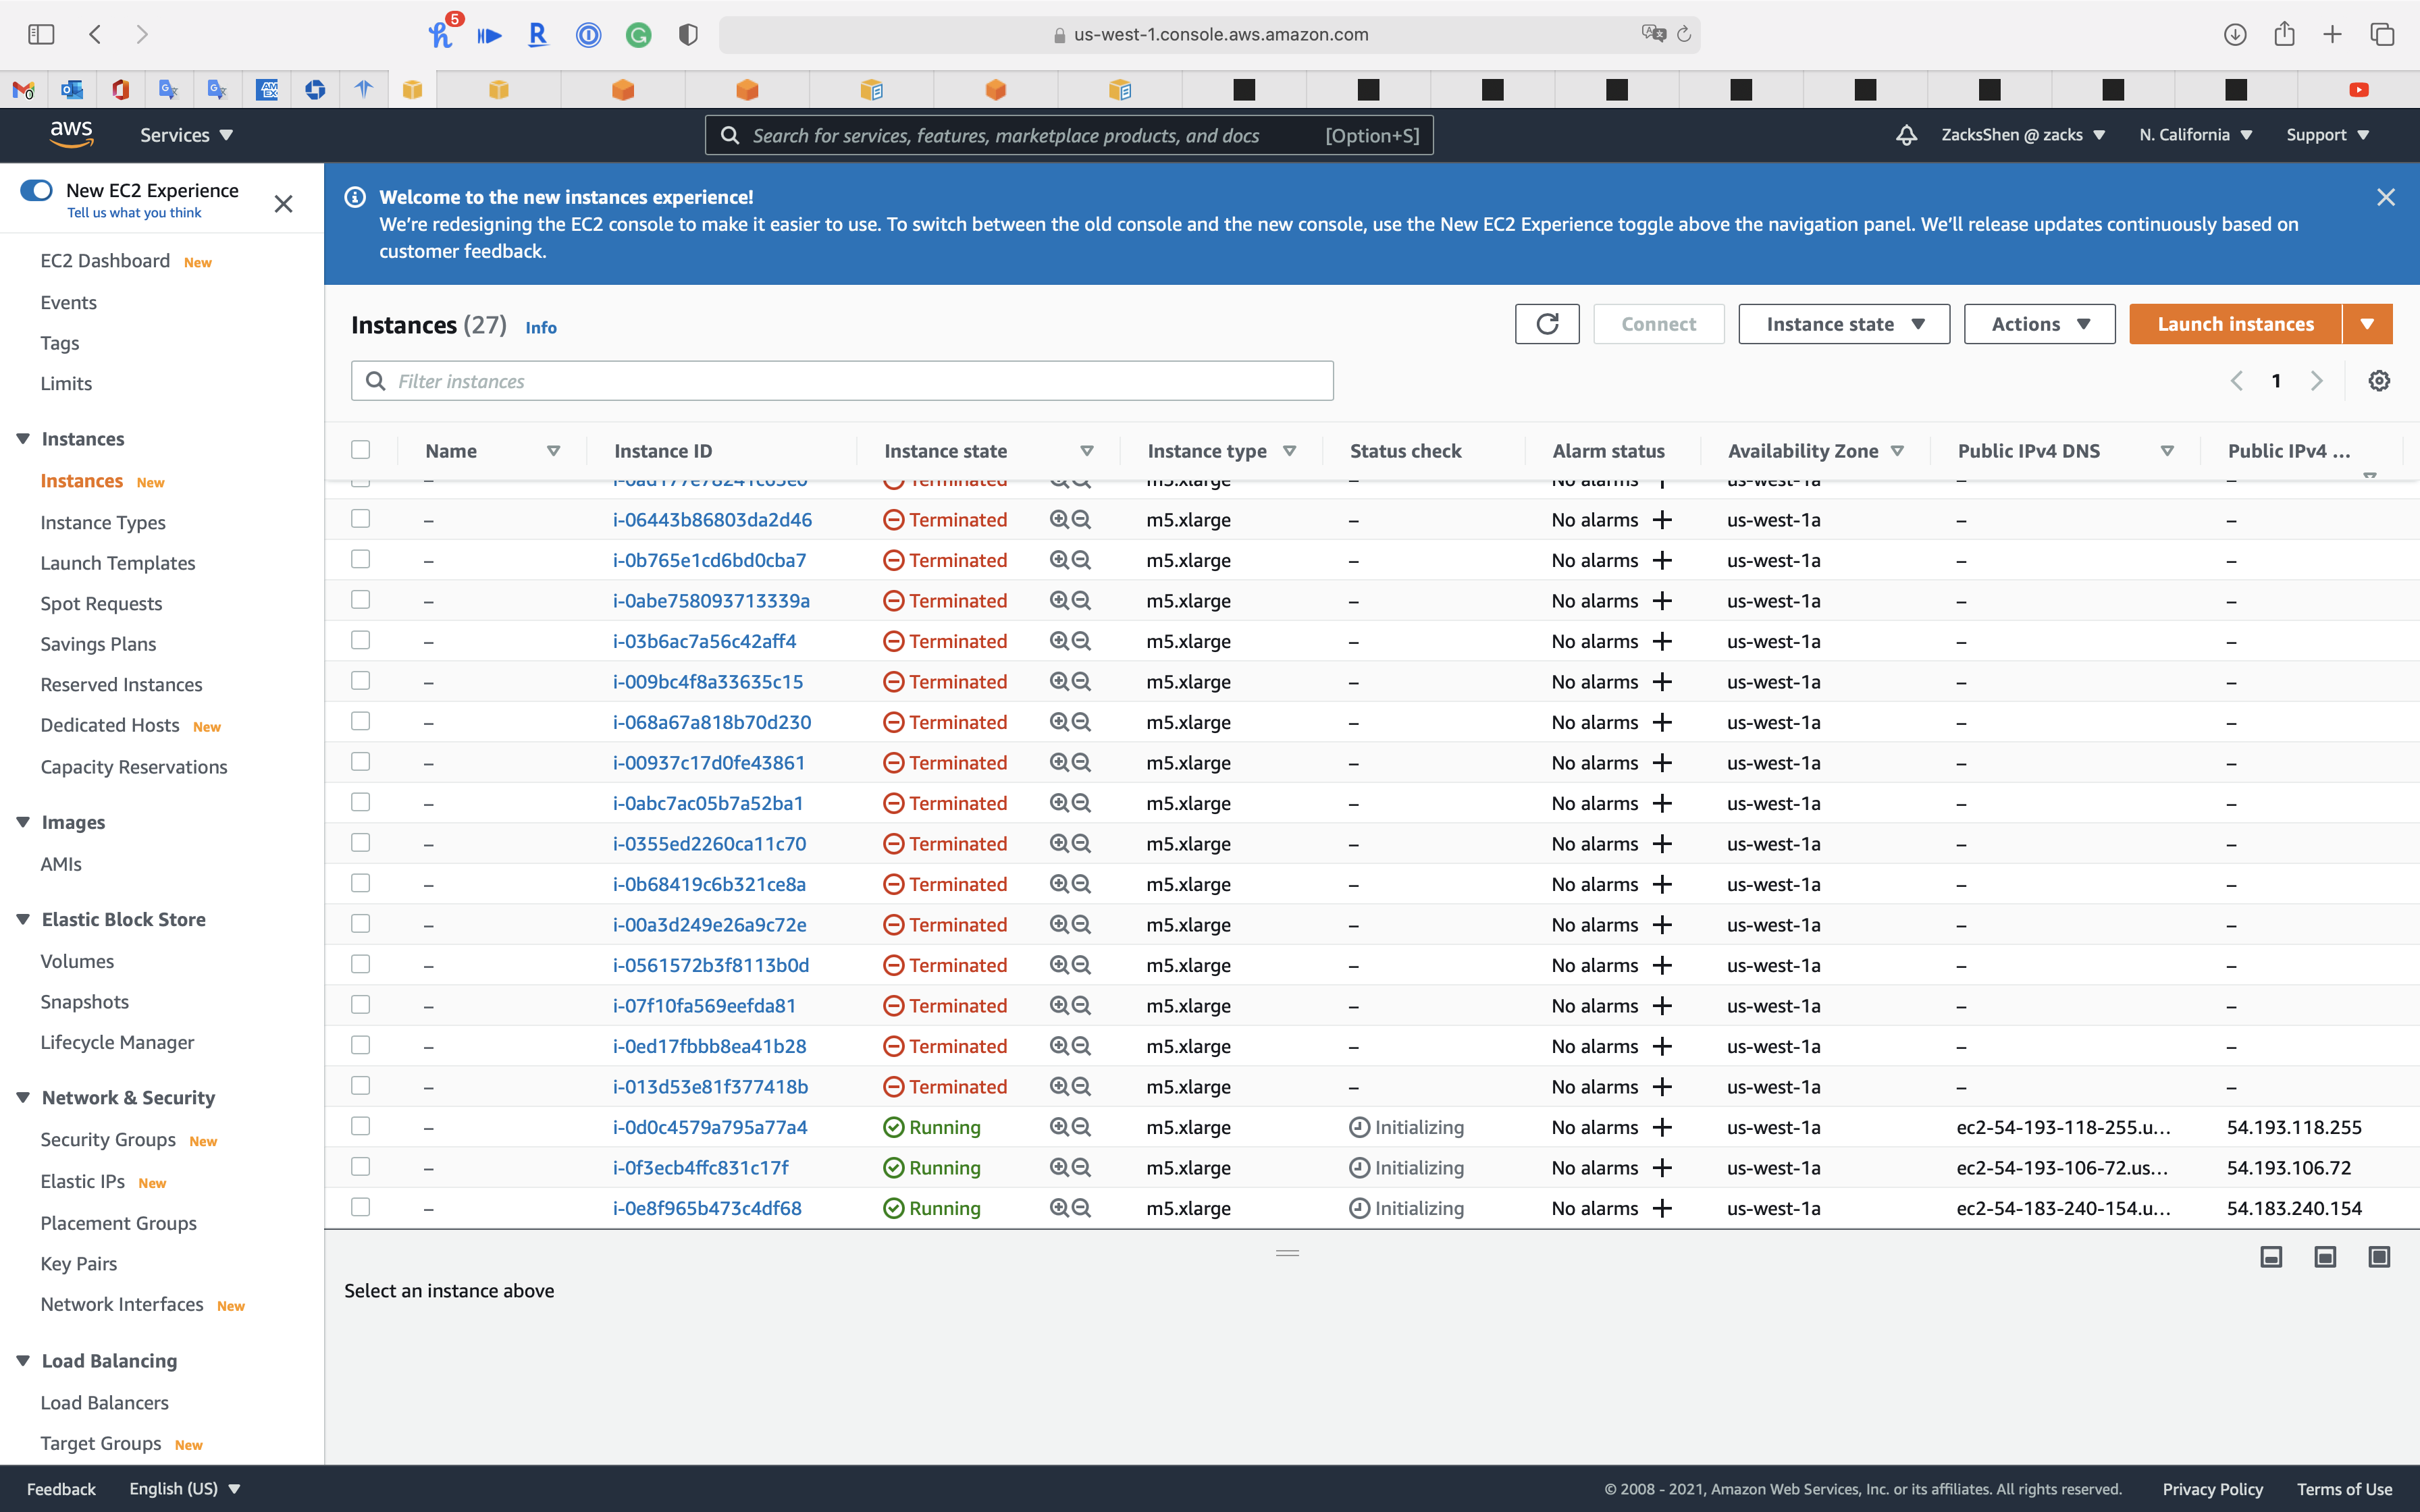Open the Instance state dropdown button
Screen dimensions: 2420x1512
click(1843, 324)
